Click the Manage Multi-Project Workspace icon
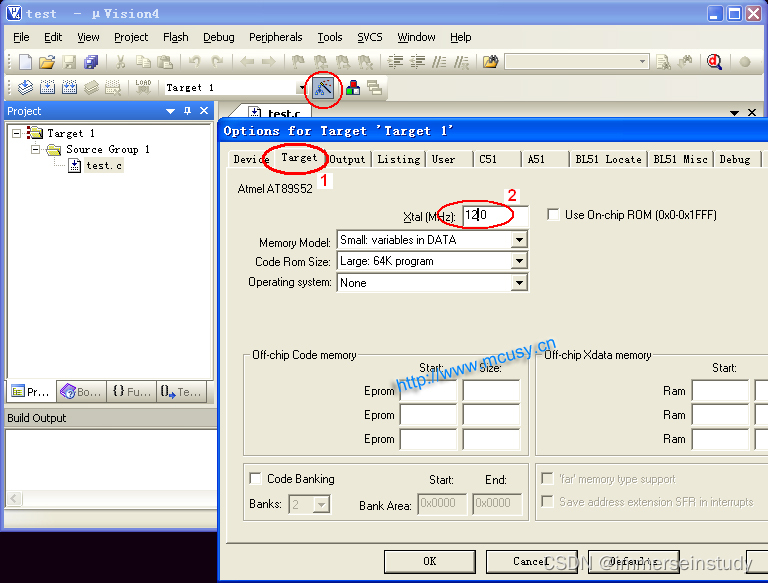 coord(375,88)
